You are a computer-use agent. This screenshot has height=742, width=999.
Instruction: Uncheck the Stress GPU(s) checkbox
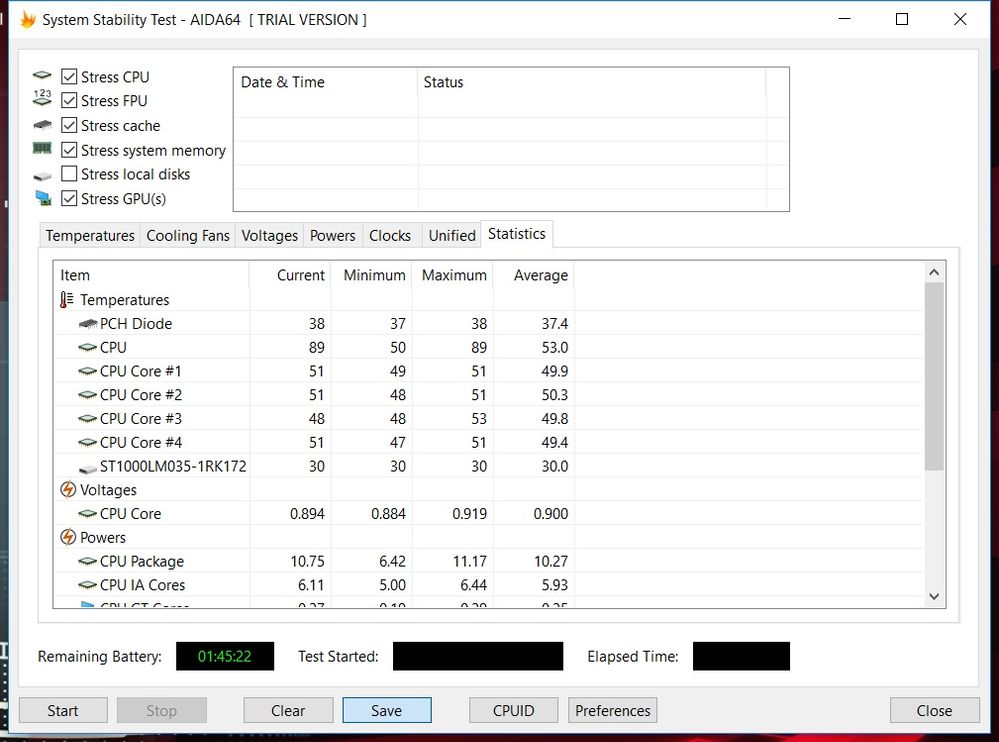(69, 198)
